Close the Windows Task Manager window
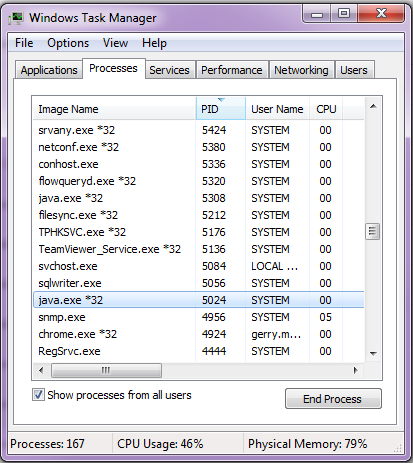This screenshot has width=413, height=463. click(x=381, y=14)
